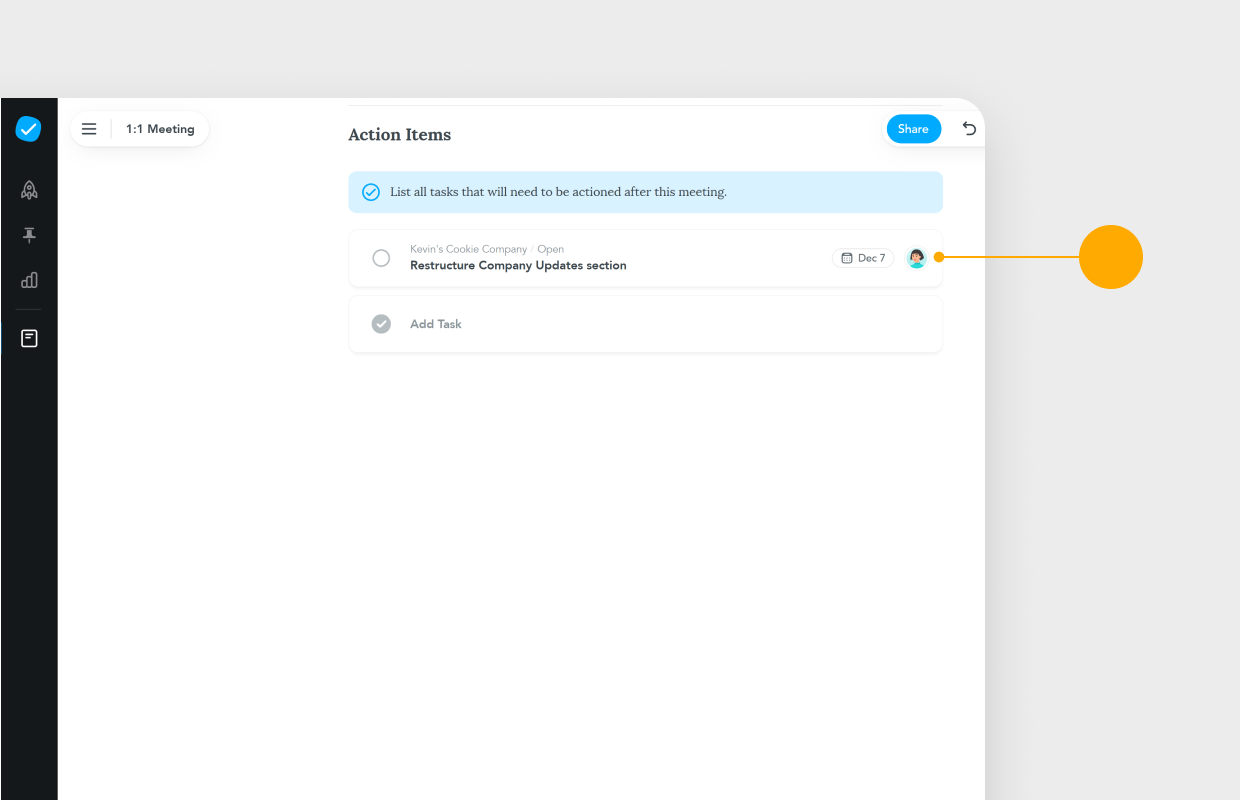Image resolution: width=1240 pixels, height=800 pixels.
Task: Click the undo arrow icon near Share
Action: 968,129
